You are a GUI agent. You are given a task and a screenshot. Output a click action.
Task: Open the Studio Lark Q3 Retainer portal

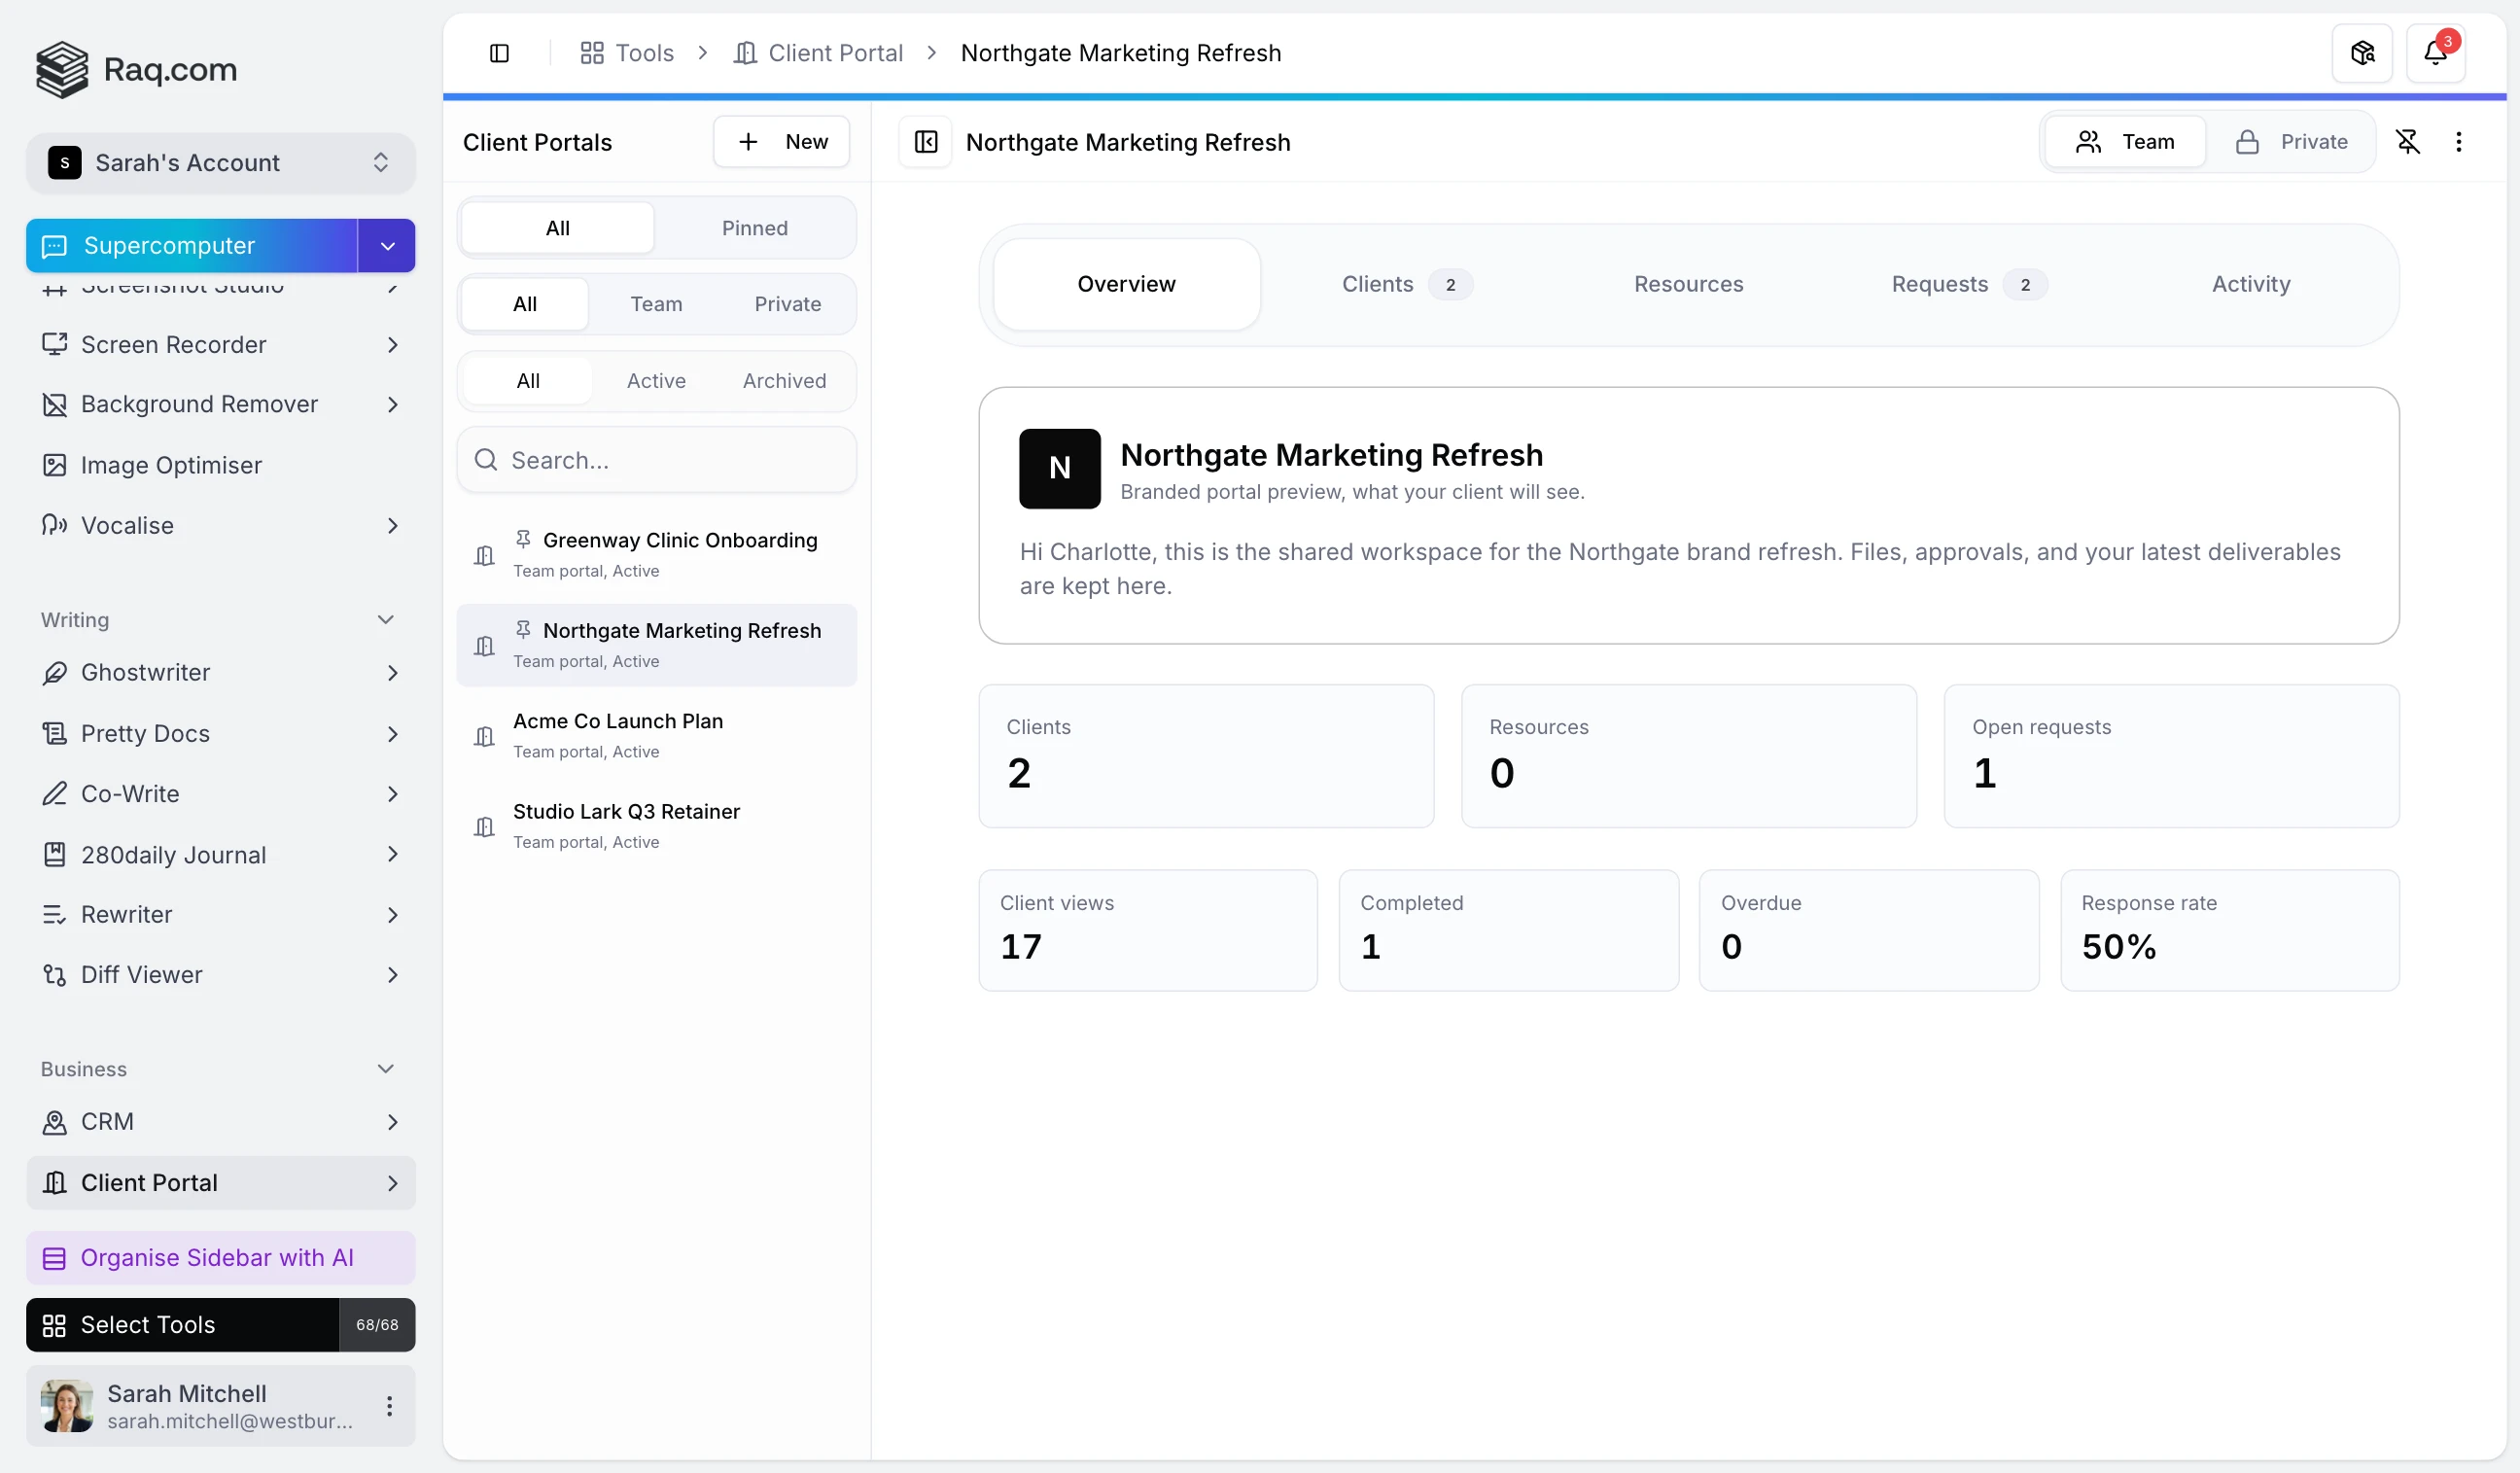656,826
